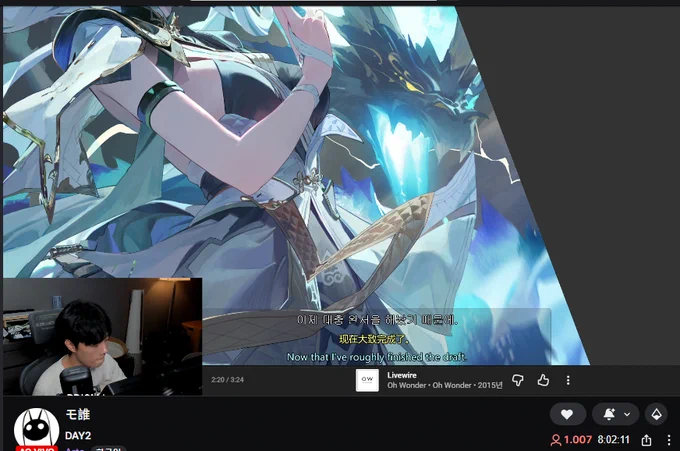Expand the notification options chevron

[627, 414]
